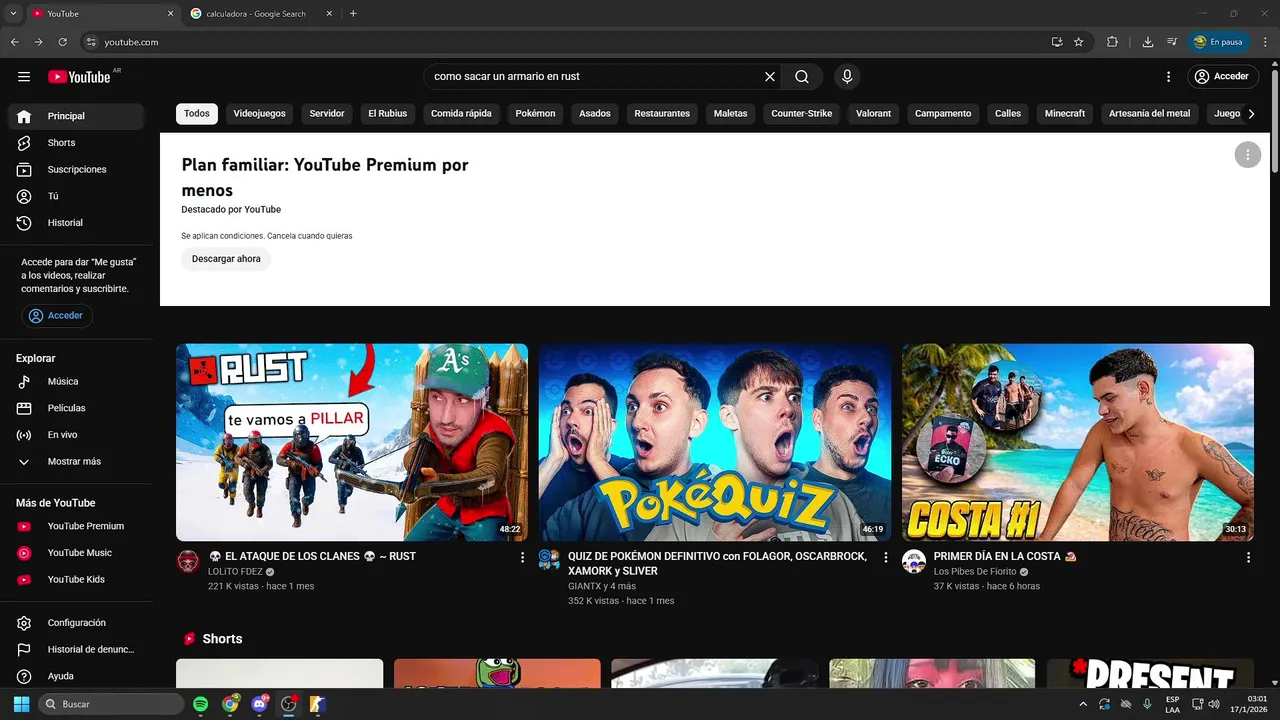The image size is (1280, 720).
Task: Open the YouTube hamburger guide menu
Action: (x=24, y=77)
